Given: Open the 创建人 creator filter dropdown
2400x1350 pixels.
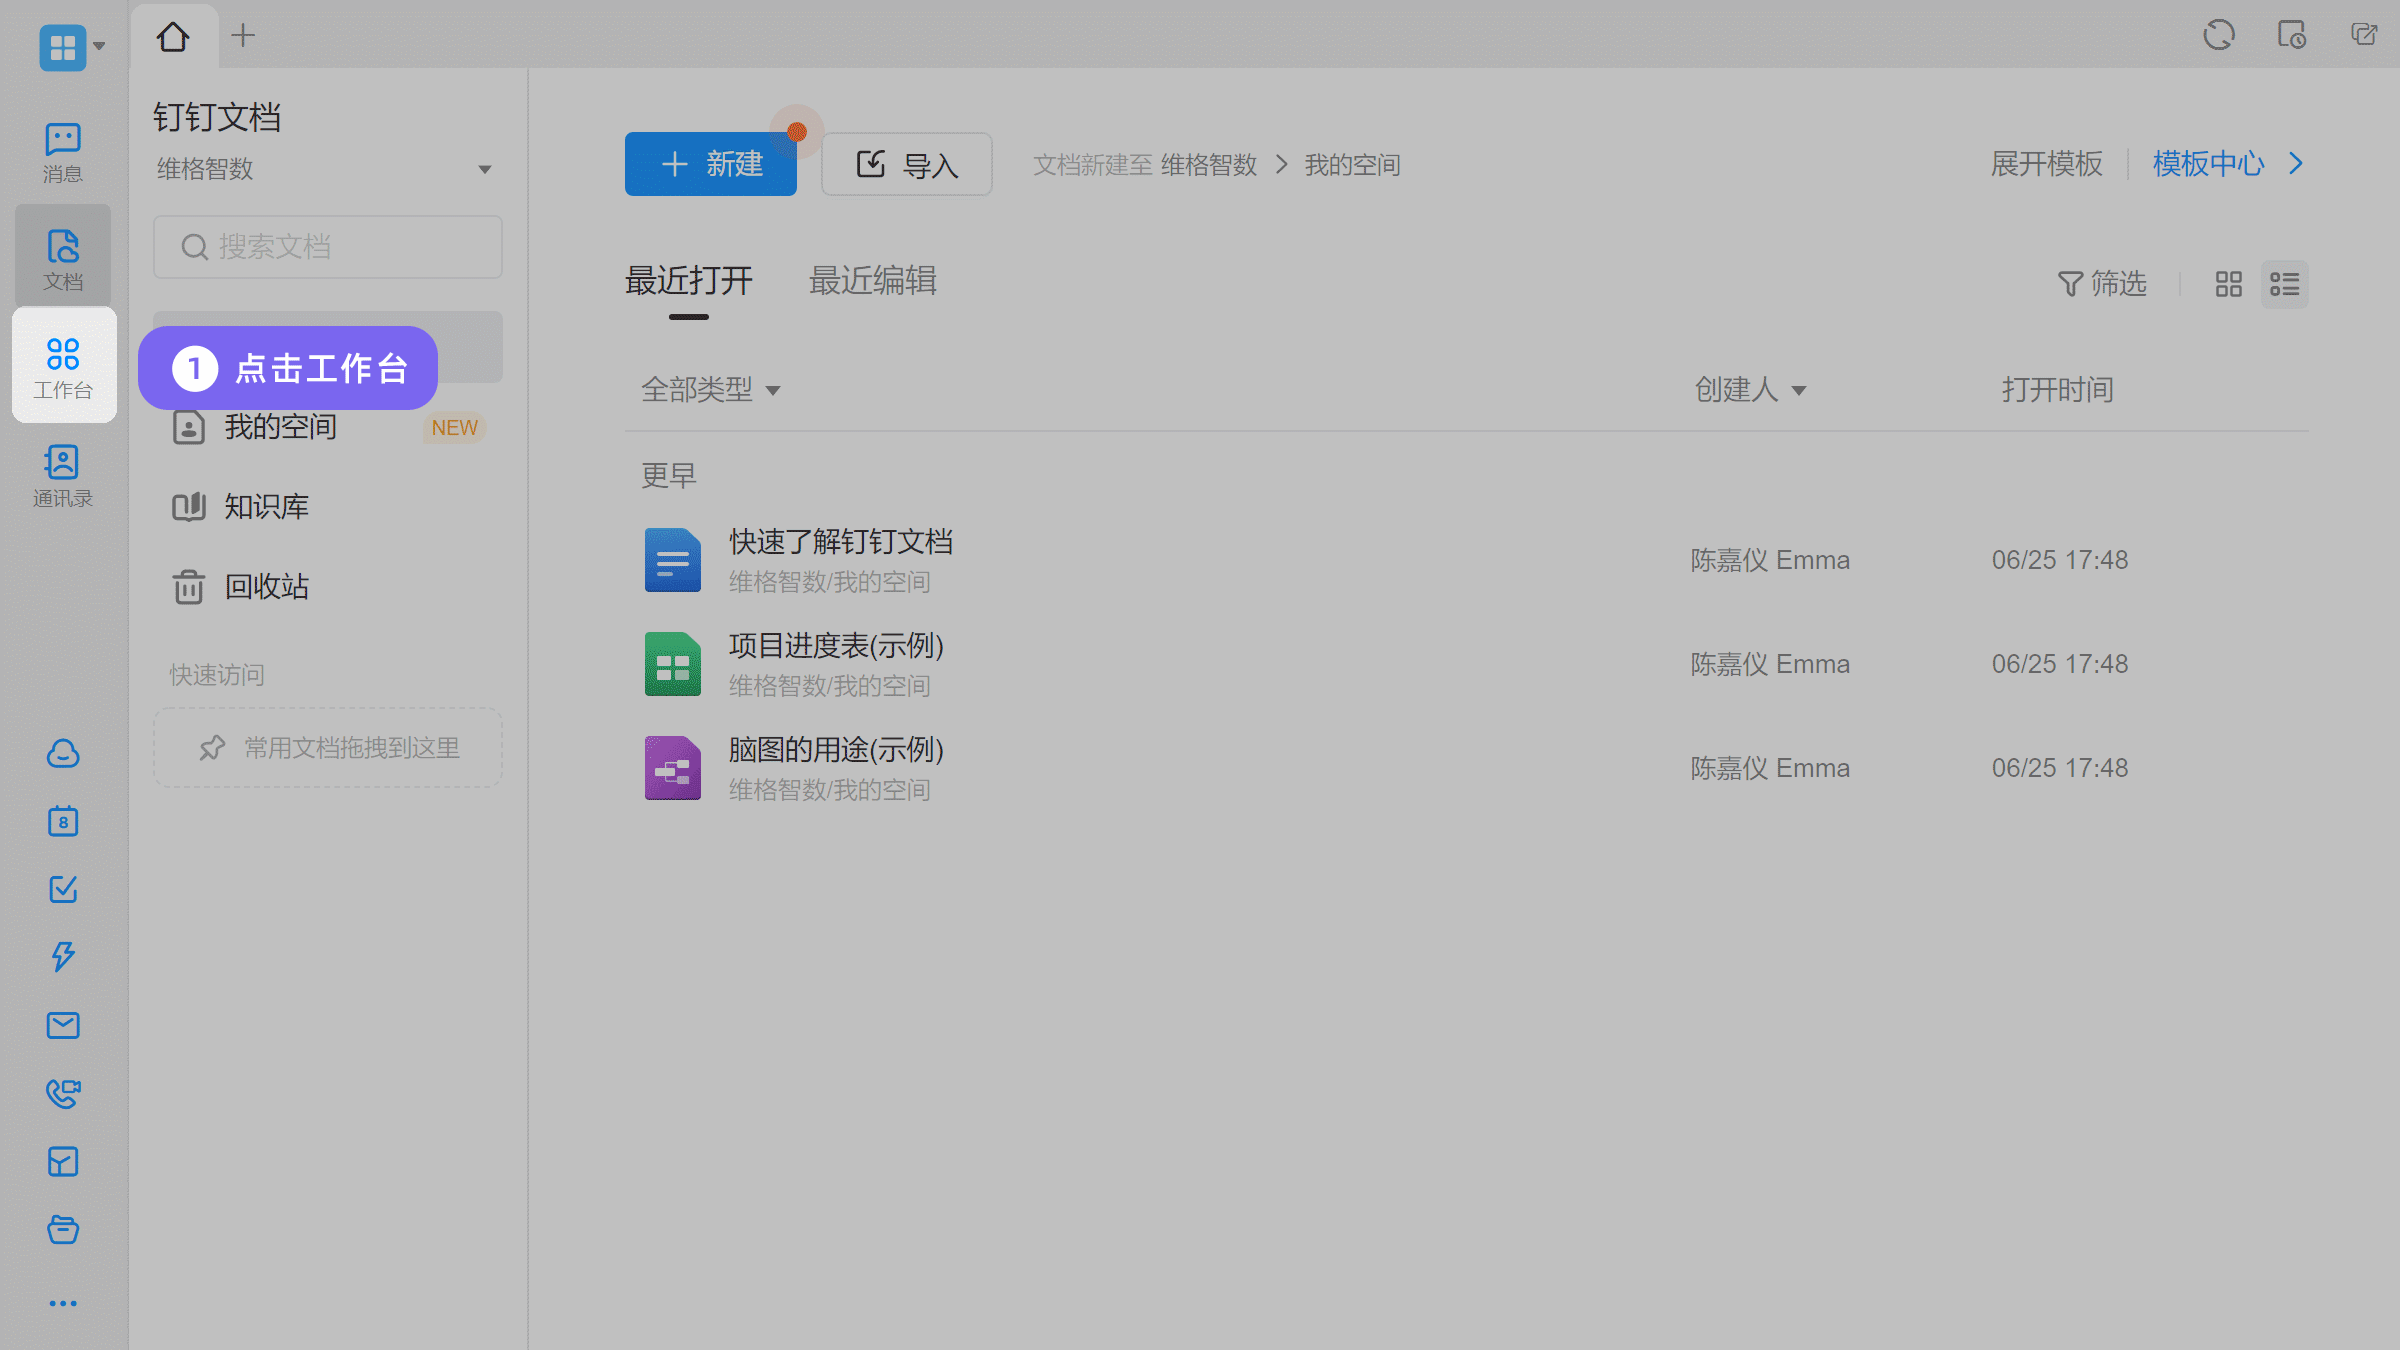Looking at the screenshot, I should click(x=1750, y=389).
